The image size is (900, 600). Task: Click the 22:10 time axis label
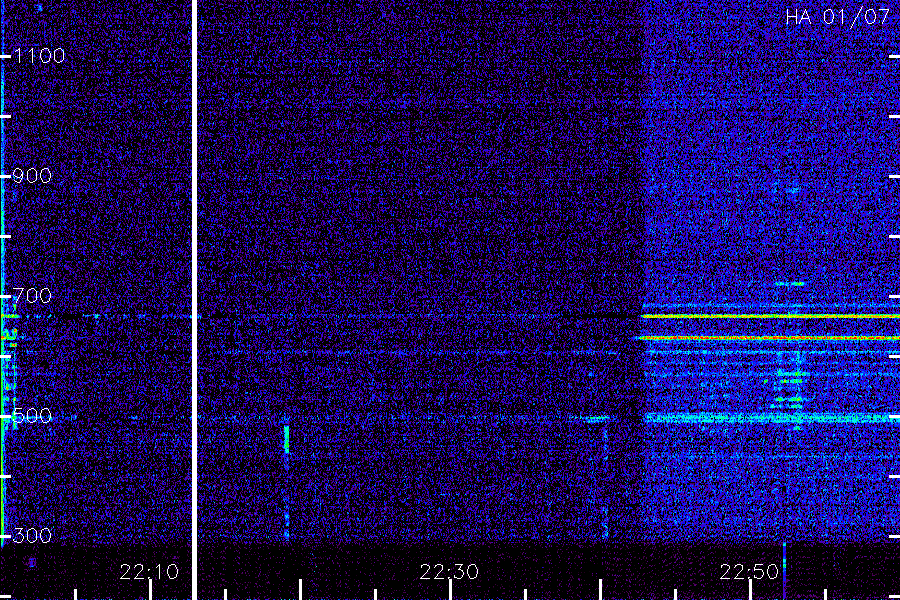149,572
